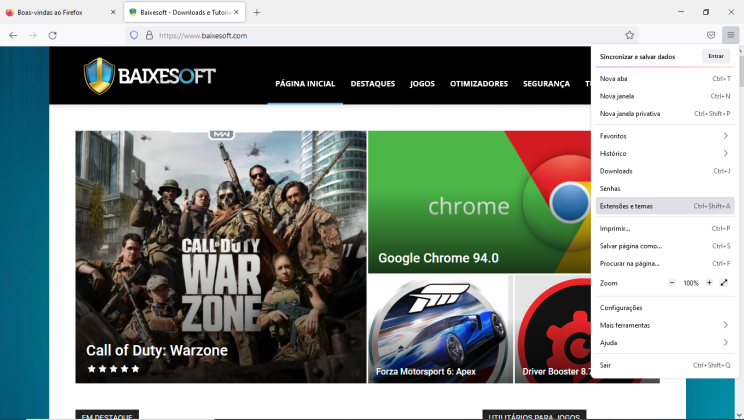Open Senhas menu entry
This screenshot has width=744, height=420.
pos(665,189)
